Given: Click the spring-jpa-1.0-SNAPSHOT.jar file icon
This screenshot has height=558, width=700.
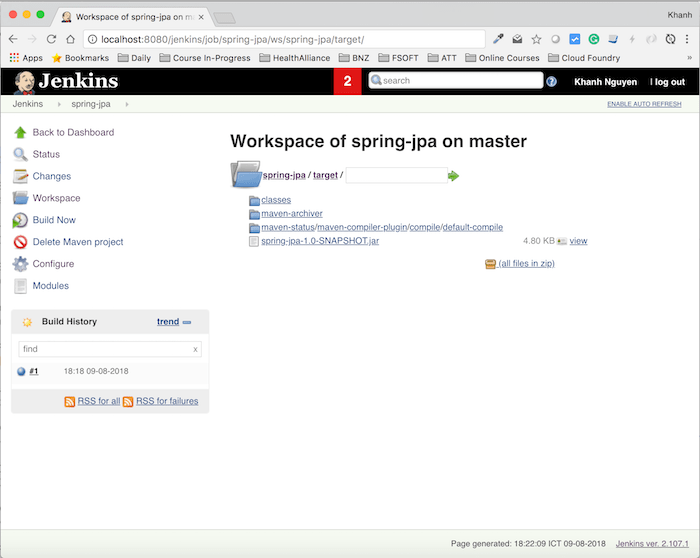Looking at the screenshot, I should 254,242.
